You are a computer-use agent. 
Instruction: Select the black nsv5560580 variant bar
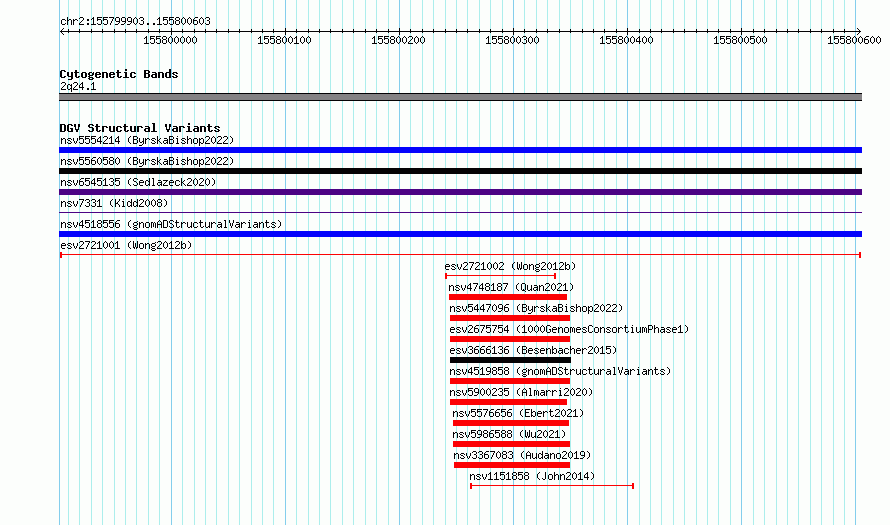click(x=460, y=171)
